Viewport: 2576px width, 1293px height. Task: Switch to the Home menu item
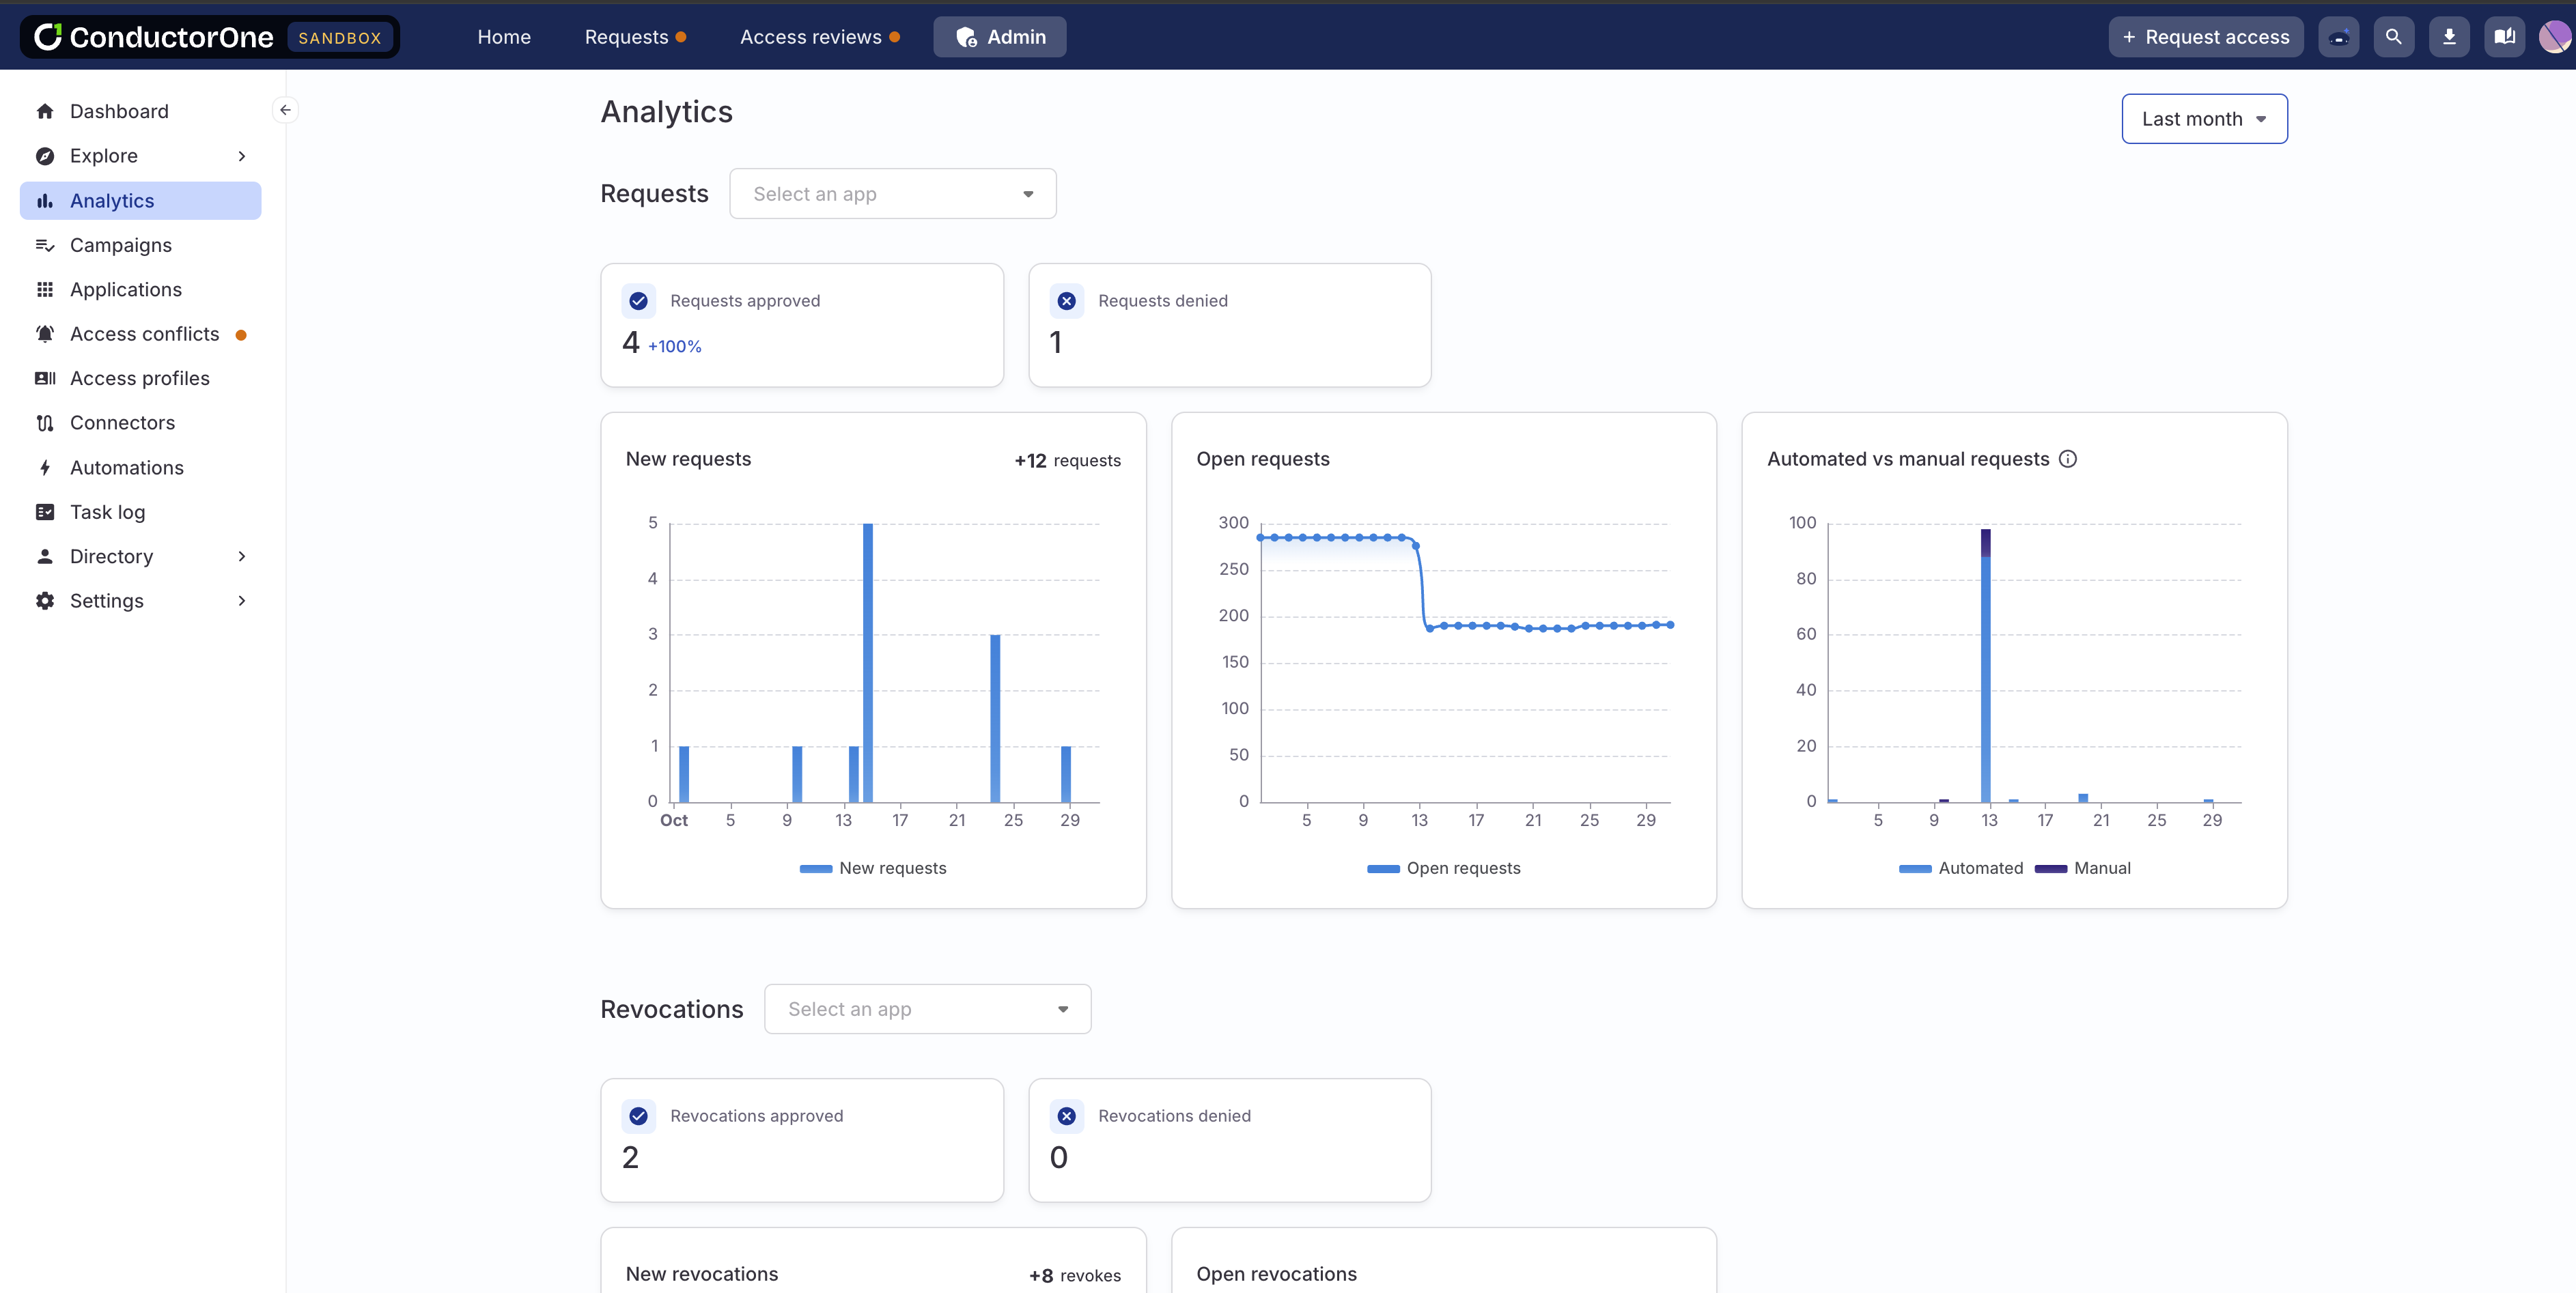tap(504, 36)
